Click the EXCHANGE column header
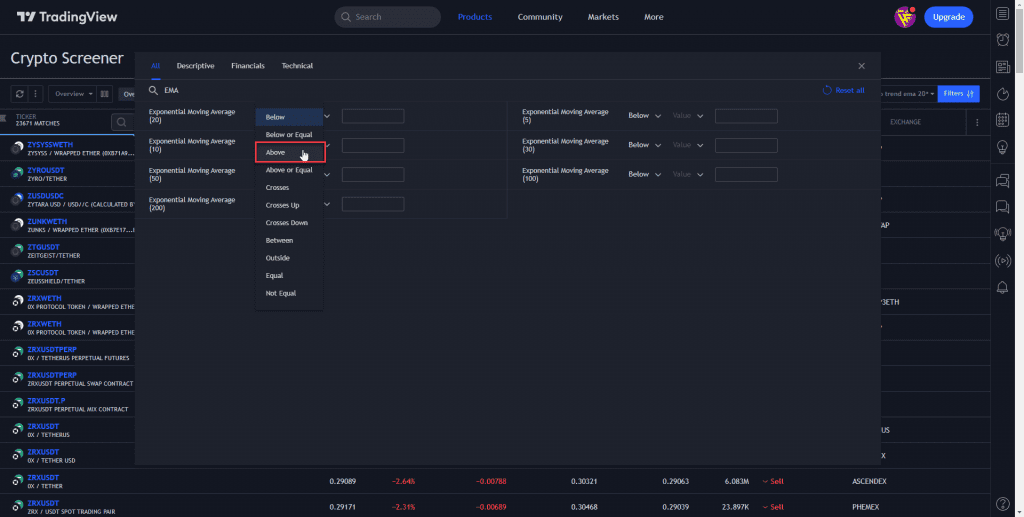The image size is (1024, 517). 905,122
